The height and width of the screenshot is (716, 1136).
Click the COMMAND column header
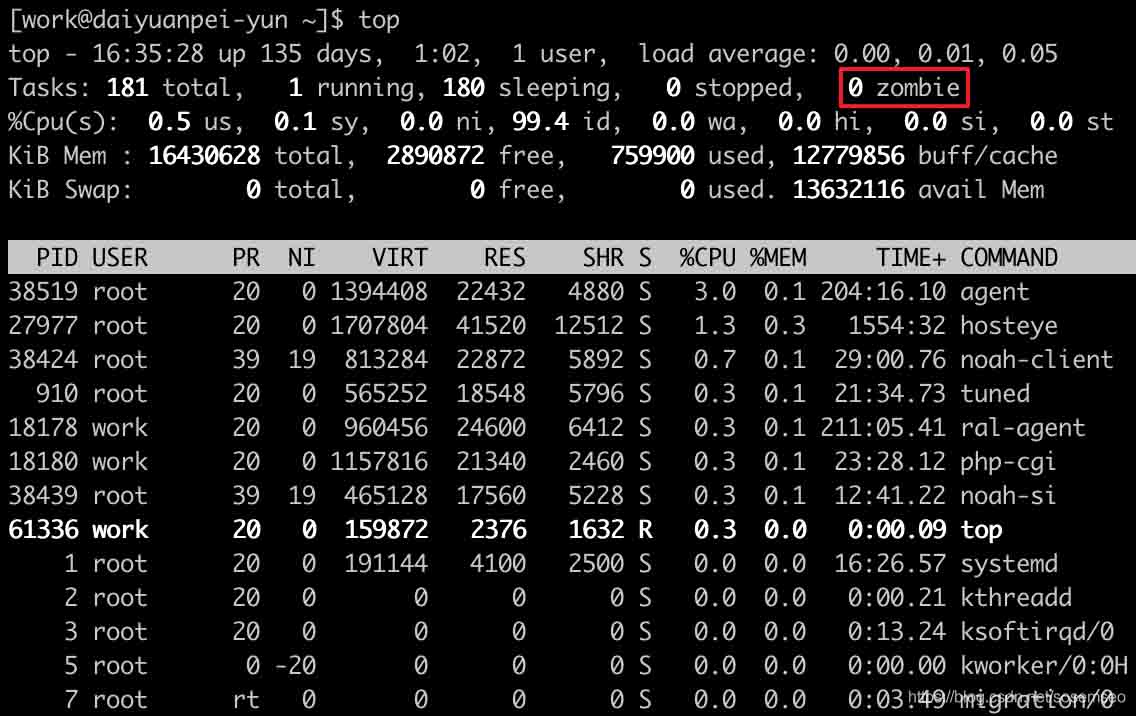coord(1008,257)
